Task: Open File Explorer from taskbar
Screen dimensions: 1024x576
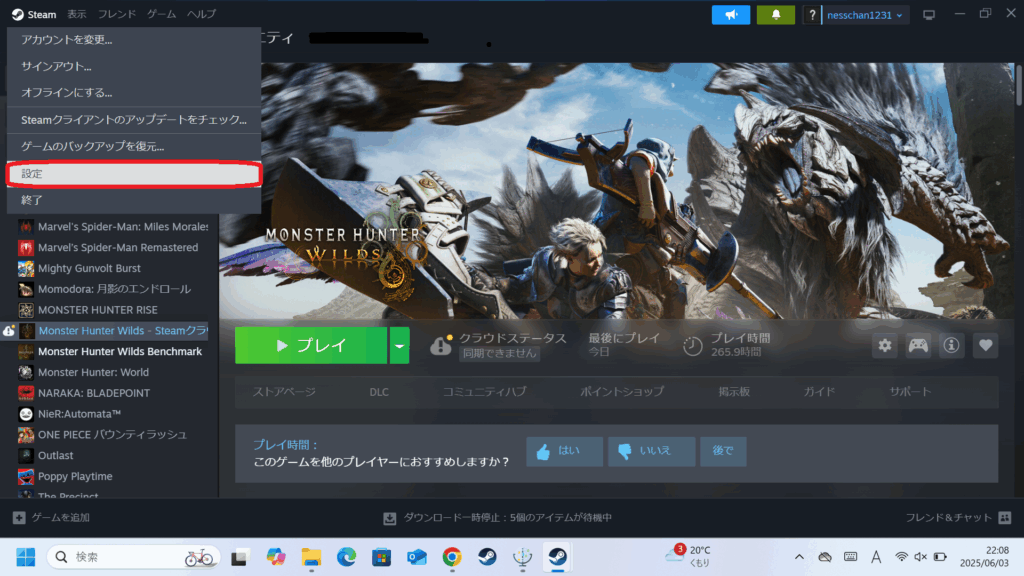Action: coord(311,557)
